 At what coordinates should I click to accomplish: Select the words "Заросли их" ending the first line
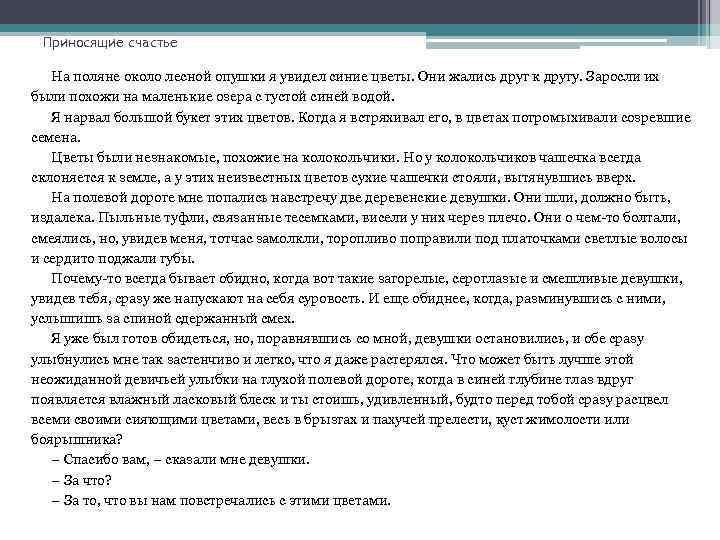point(623,76)
